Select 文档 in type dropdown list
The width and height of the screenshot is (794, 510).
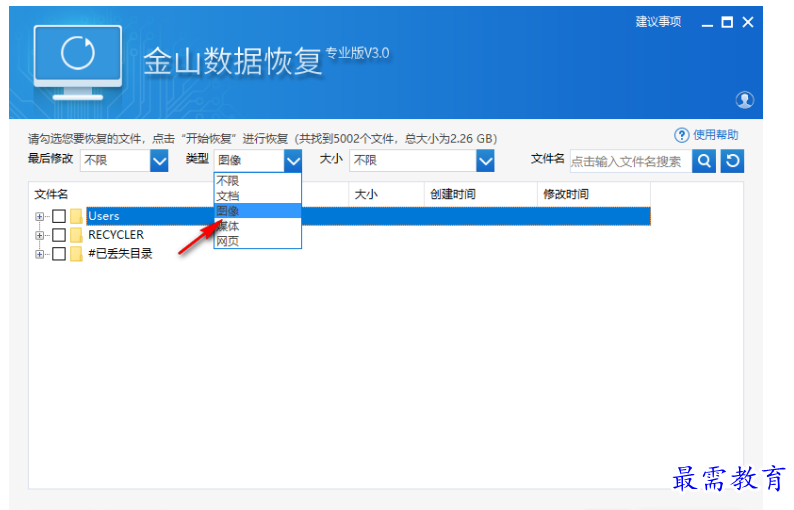pos(258,196)
